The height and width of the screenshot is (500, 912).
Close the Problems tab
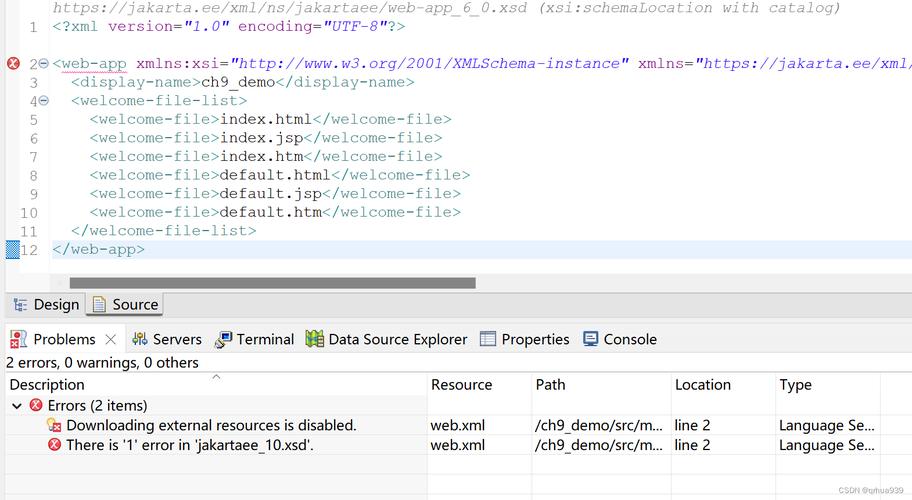coord(111,339)
